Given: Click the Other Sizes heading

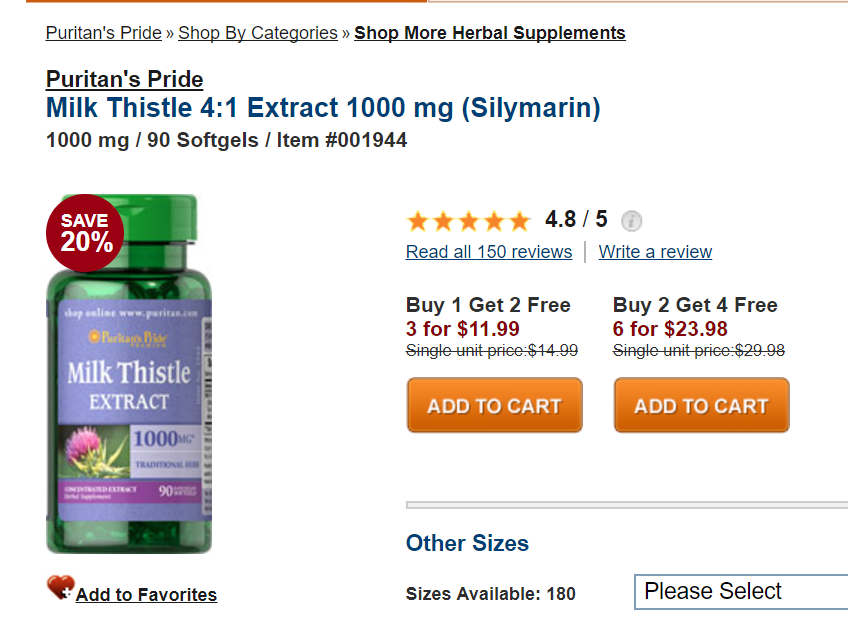Looking at the screenshot, I should point(467,543).
